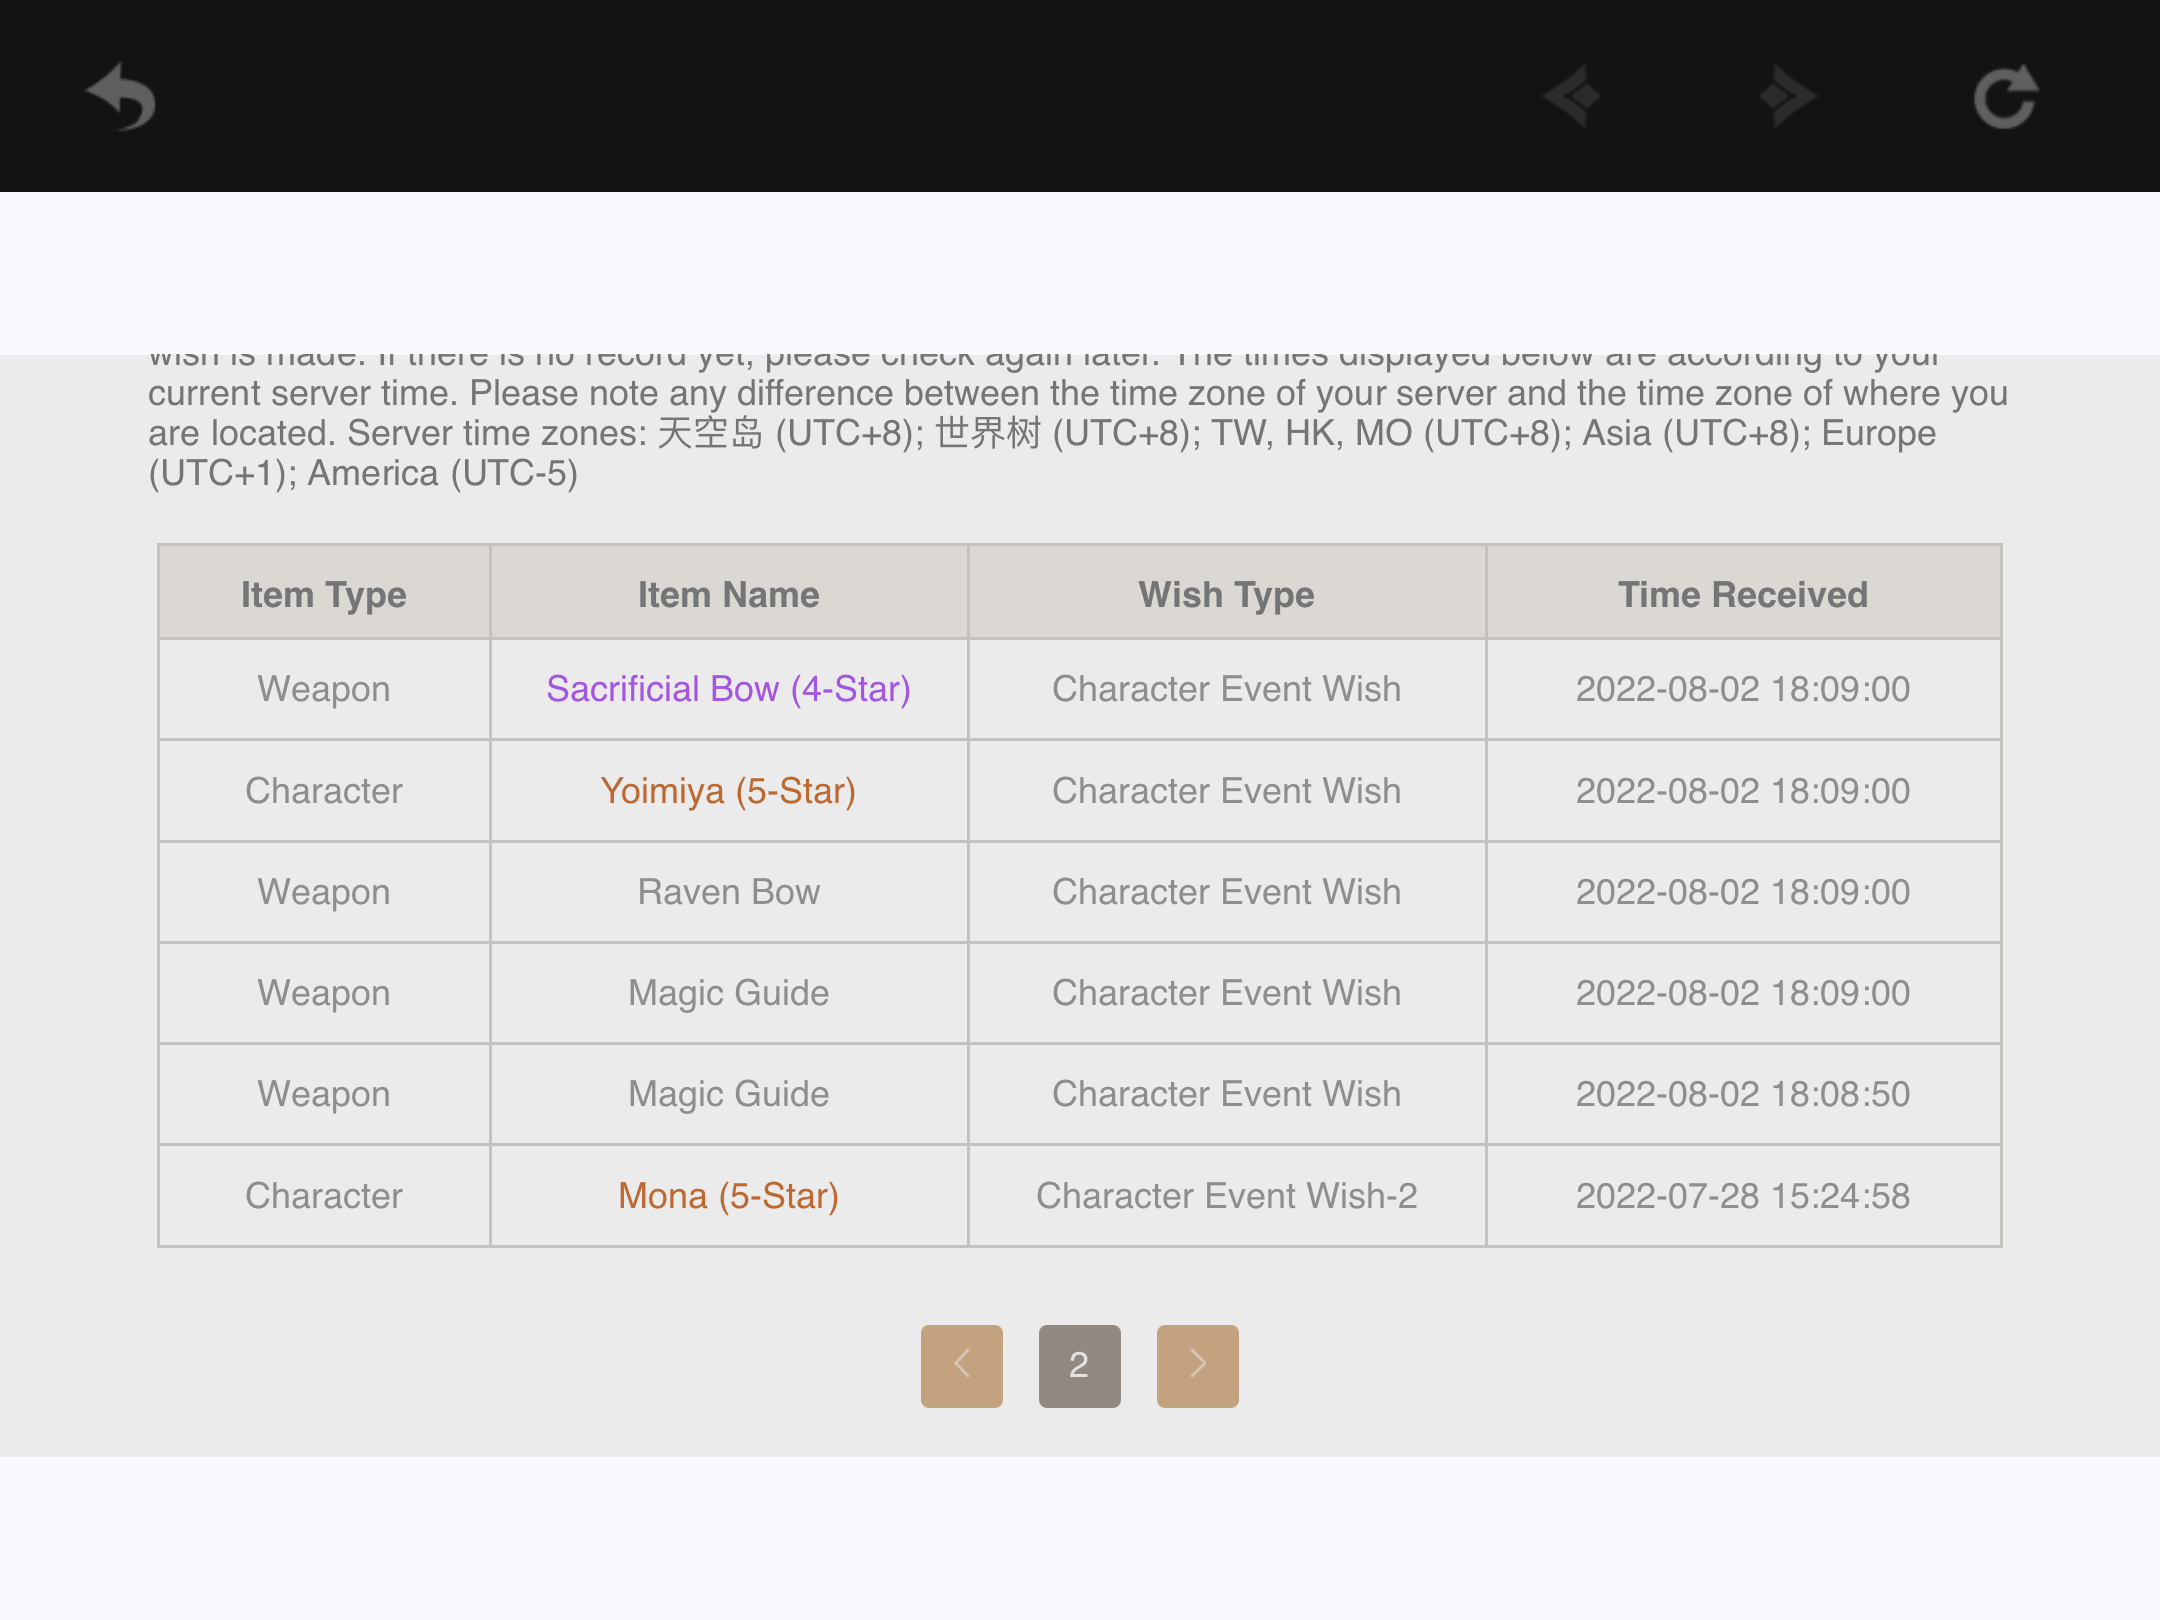The height and width of the screenshot is (1620, 2160).
Task: Click the server time zones description text
Action: [1078, 433]
